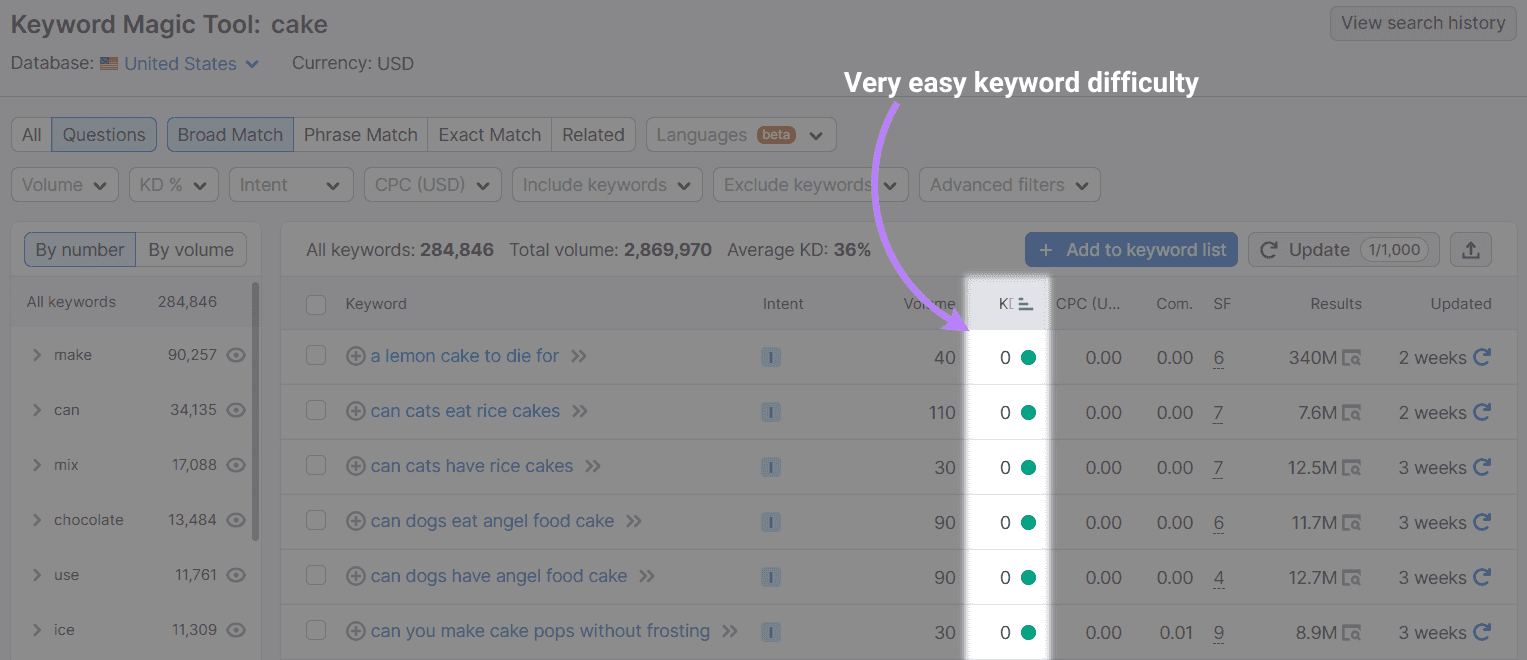The width and height of the screenshot is (1527, 660).
Task: Open the KD % filter dropdown
Action: tap(174, 185)
